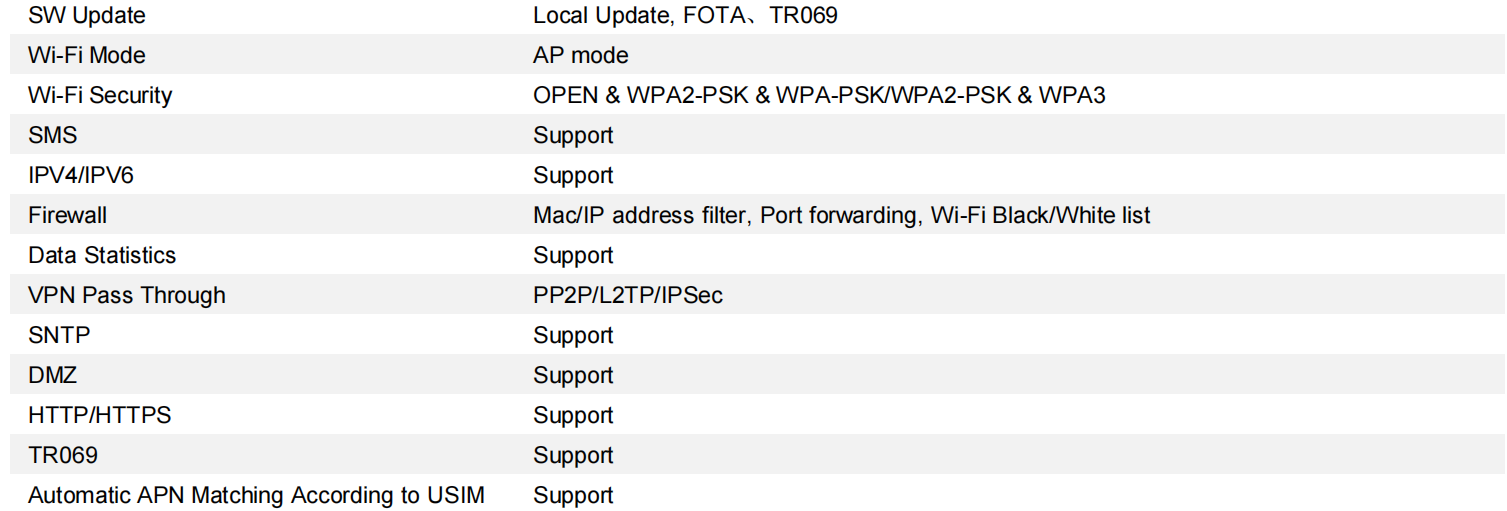Click the WPA2-PSK and WPA3 security value

pyautogui.click(x=818, y=95)
